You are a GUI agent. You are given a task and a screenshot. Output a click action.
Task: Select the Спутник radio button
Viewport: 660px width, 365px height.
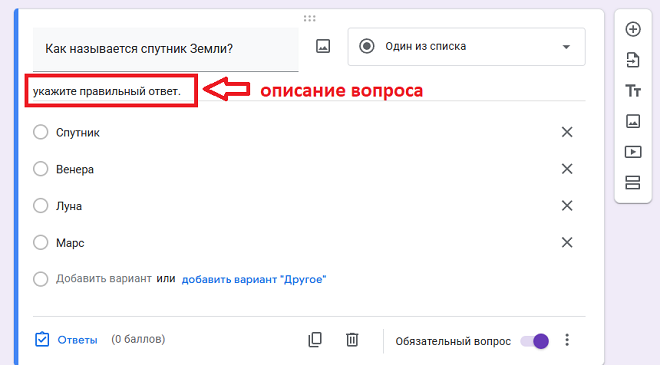[40, 132]
